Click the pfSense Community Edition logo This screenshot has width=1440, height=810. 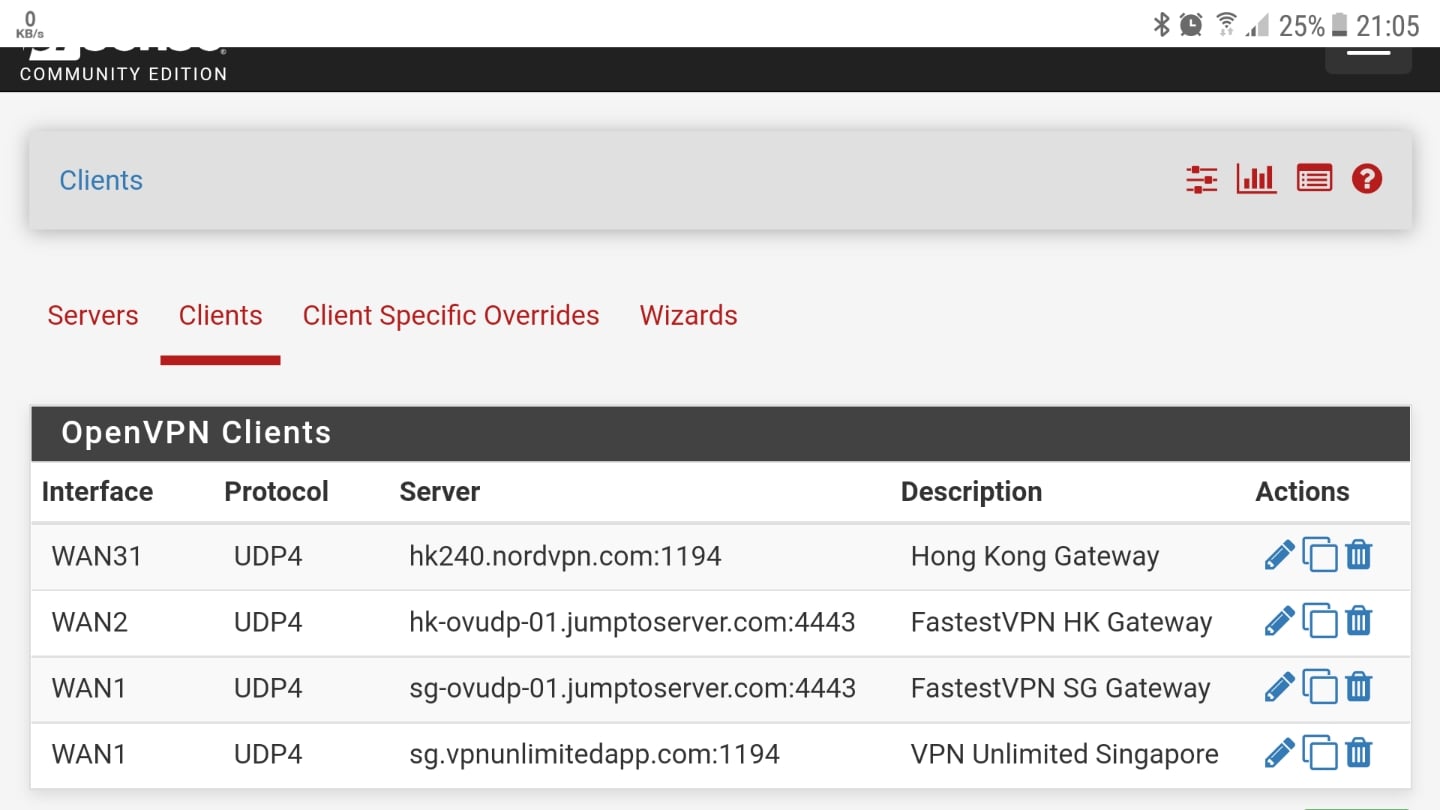(x=123, y=64)
